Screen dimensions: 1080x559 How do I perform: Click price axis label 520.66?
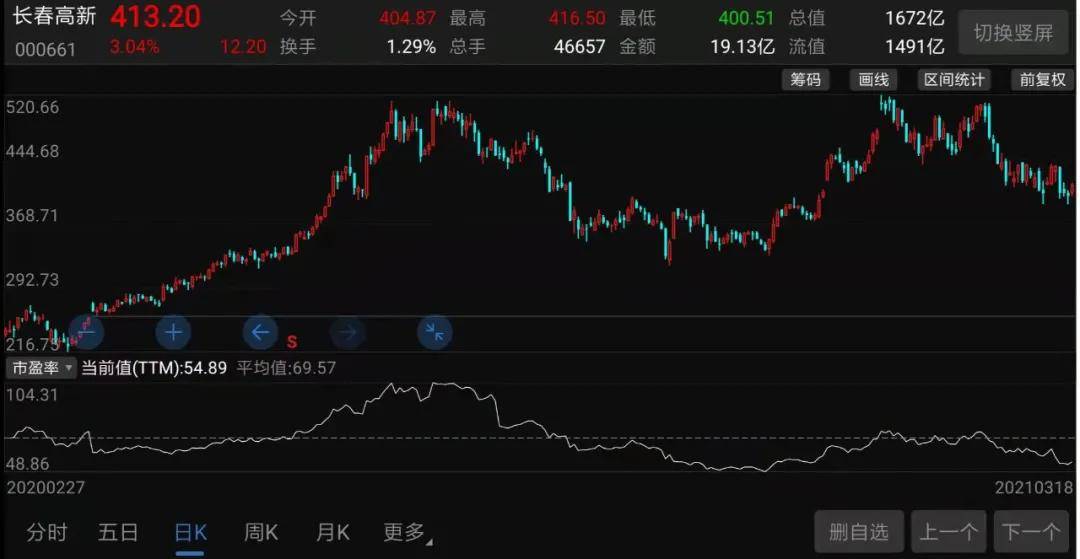pos(32,107)
